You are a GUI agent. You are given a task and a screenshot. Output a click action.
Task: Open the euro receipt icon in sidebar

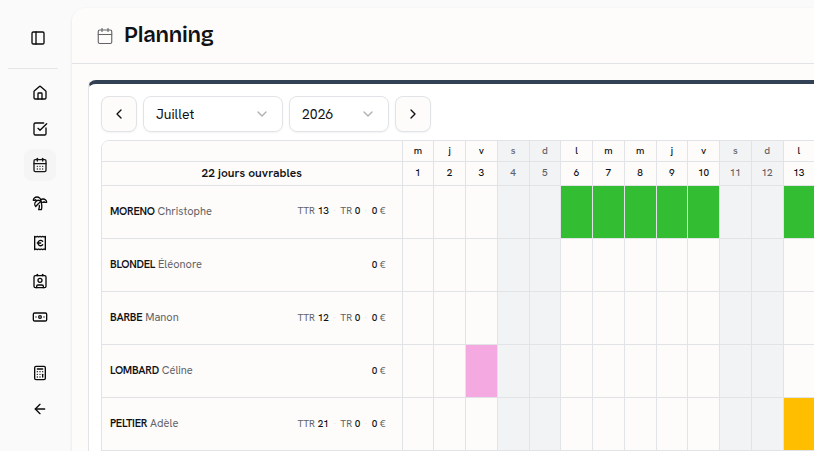[40, 243]
